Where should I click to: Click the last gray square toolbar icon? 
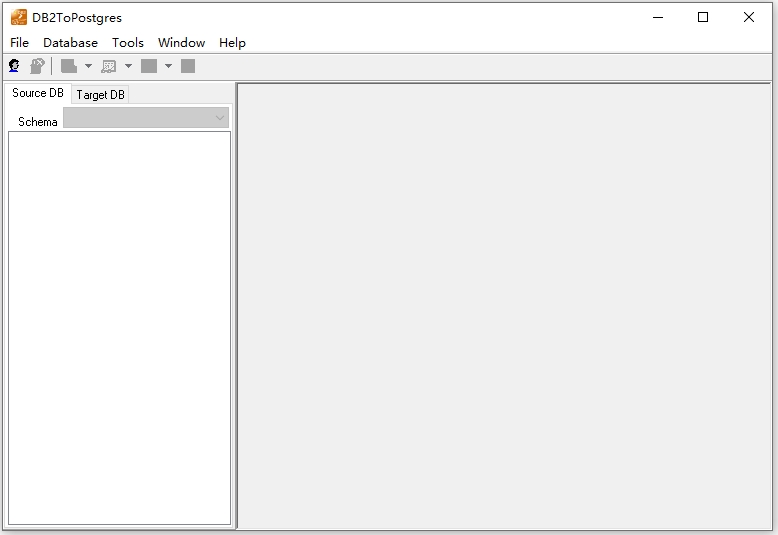(x=188, y=66)
